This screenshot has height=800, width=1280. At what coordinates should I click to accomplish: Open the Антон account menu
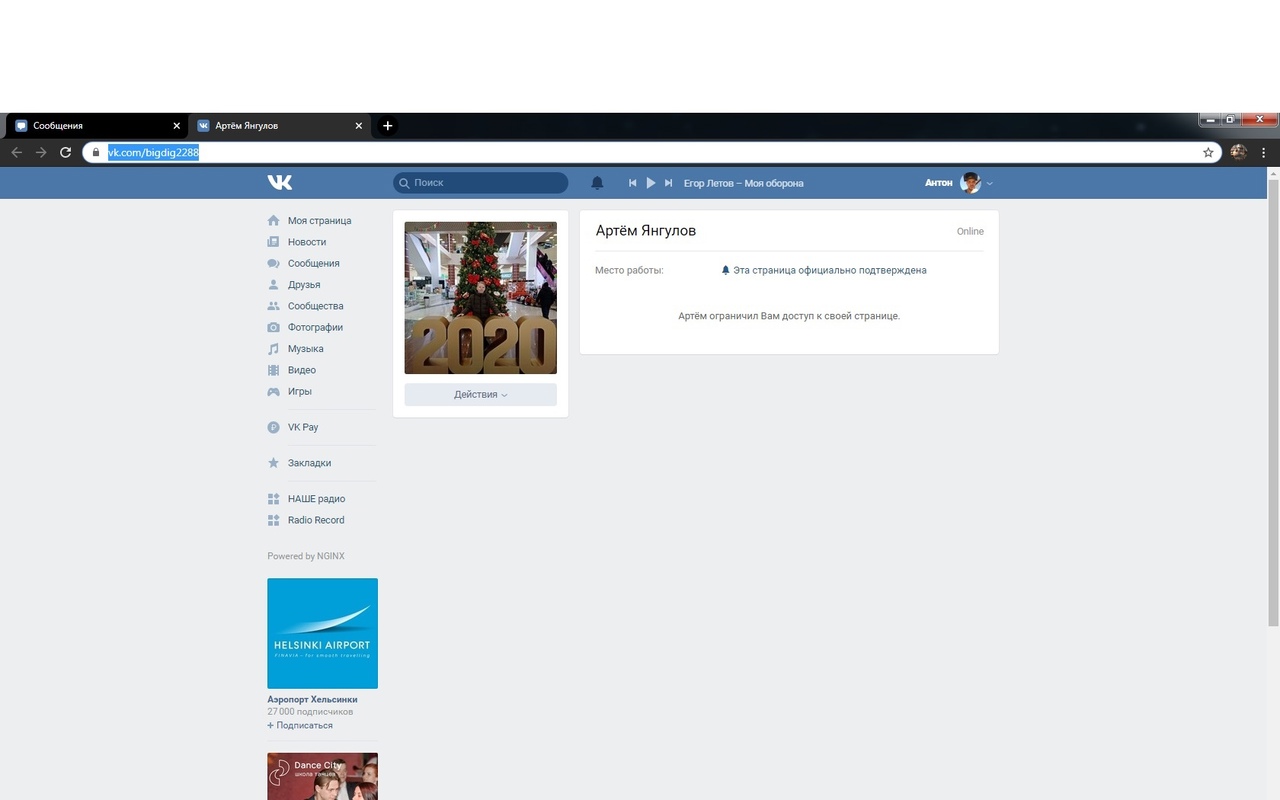click(958, 183)
